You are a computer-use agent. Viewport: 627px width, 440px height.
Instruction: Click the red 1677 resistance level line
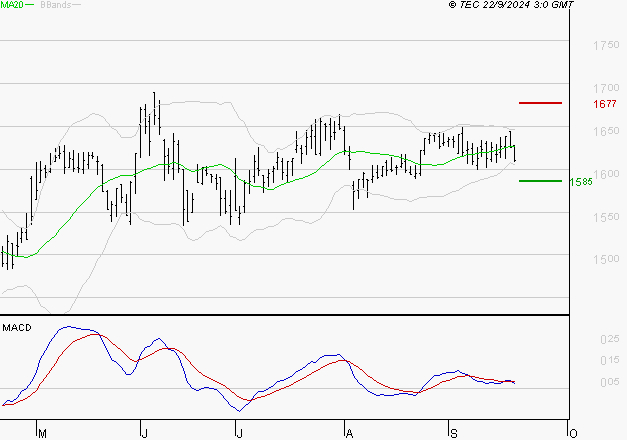(x=540, y=103)
